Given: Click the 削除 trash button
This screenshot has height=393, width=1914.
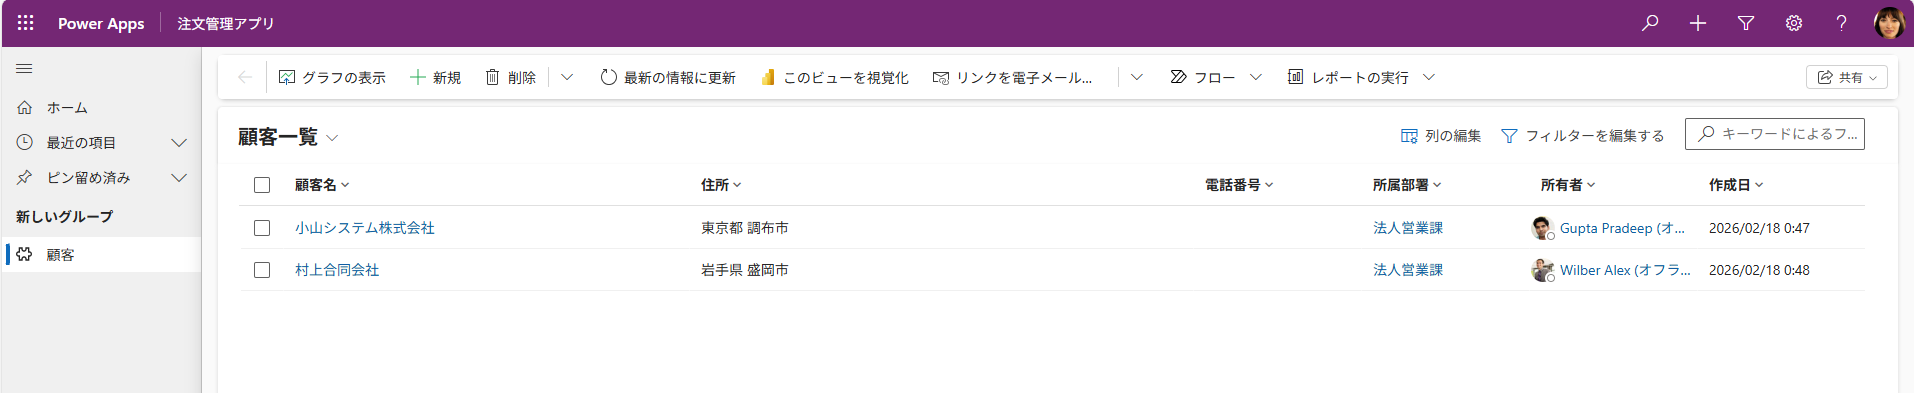Looking at the screenshot, I should (x=511, y=77).
